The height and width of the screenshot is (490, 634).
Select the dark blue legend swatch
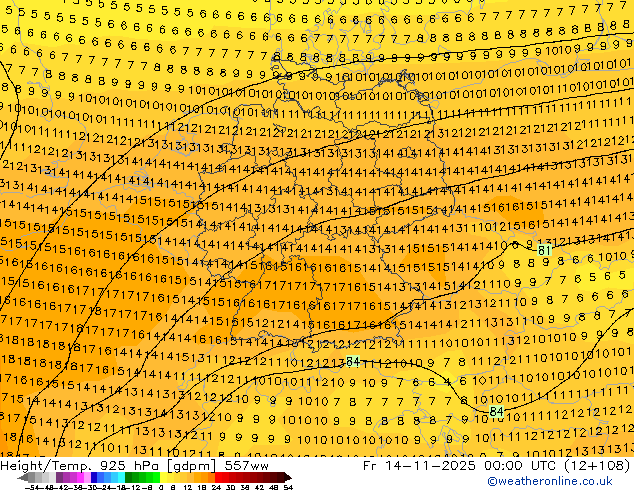tap(94, 477)
